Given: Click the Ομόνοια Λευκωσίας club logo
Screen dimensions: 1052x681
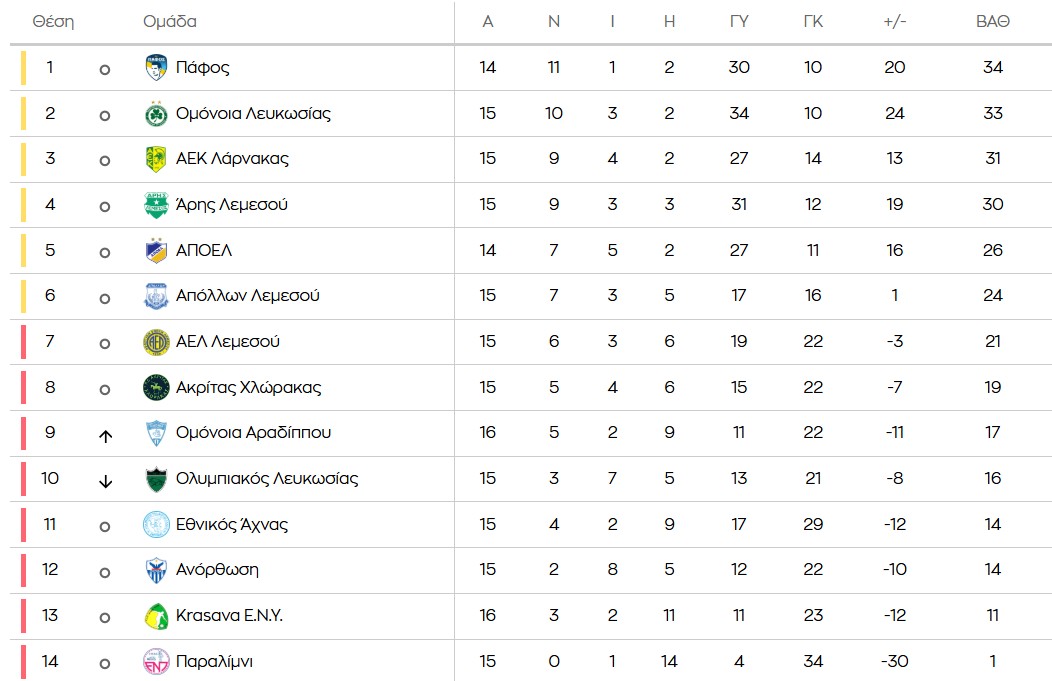Looking at the screenshot, I should click(x=155, y=114).
